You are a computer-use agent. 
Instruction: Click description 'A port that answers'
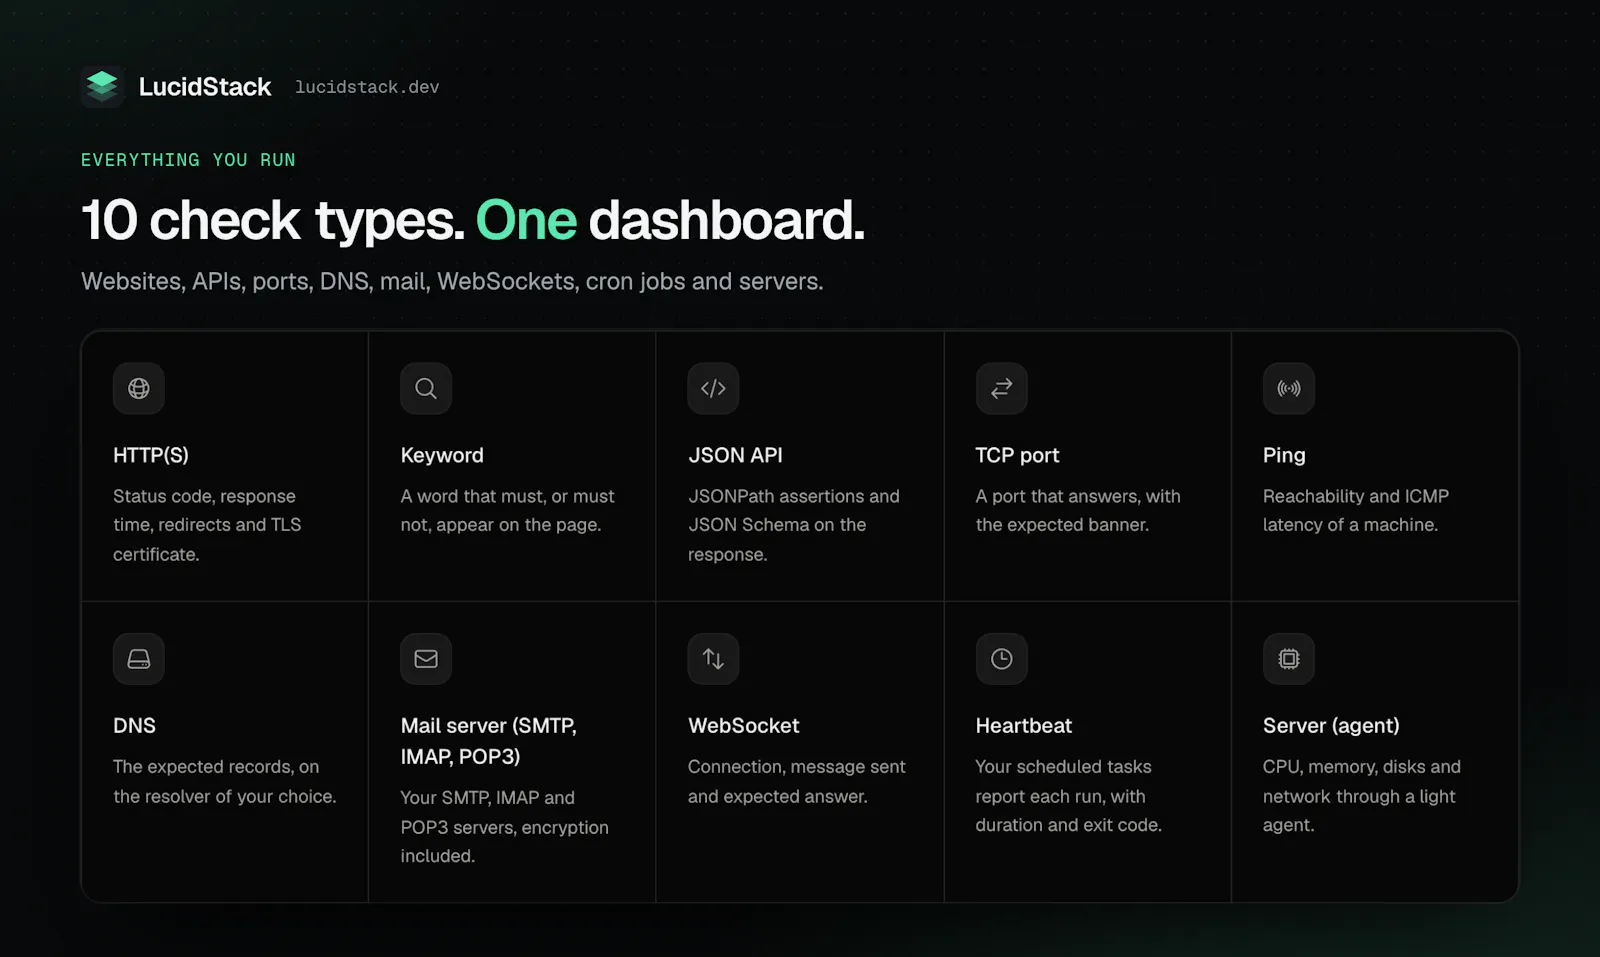click(1078, 510)
